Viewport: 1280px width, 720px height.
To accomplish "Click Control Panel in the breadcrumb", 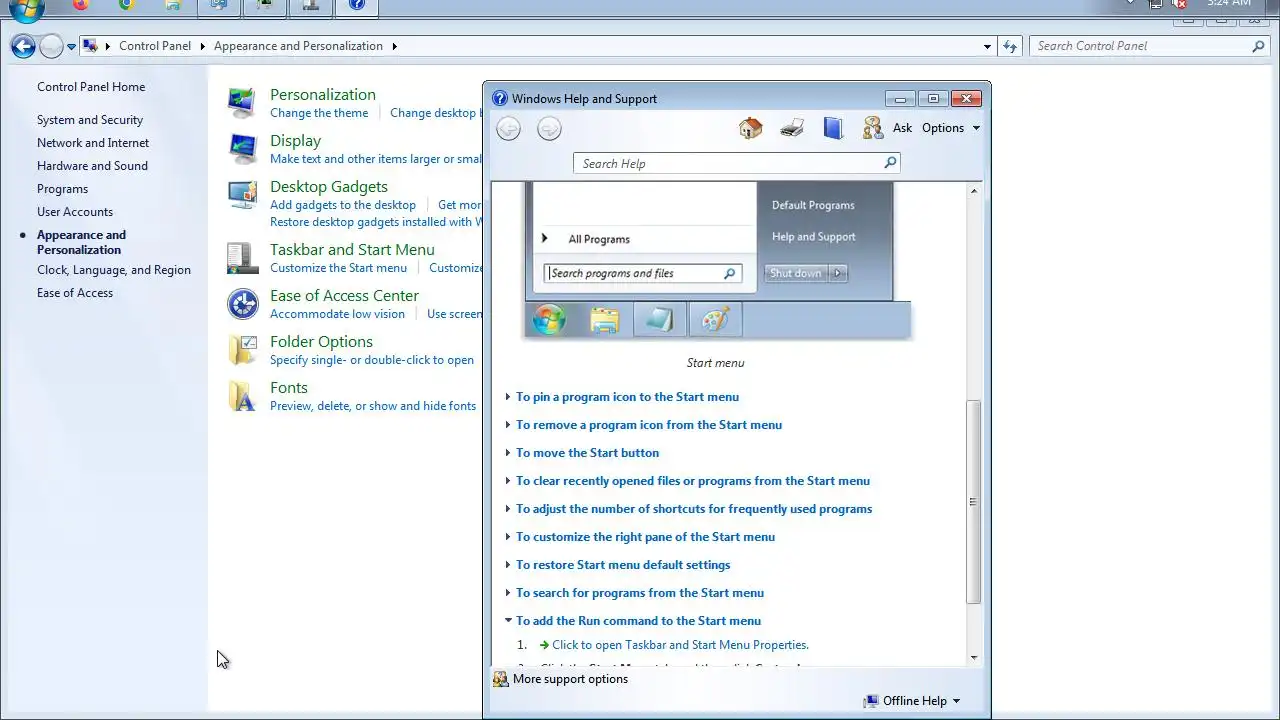I will click(155, 46).
